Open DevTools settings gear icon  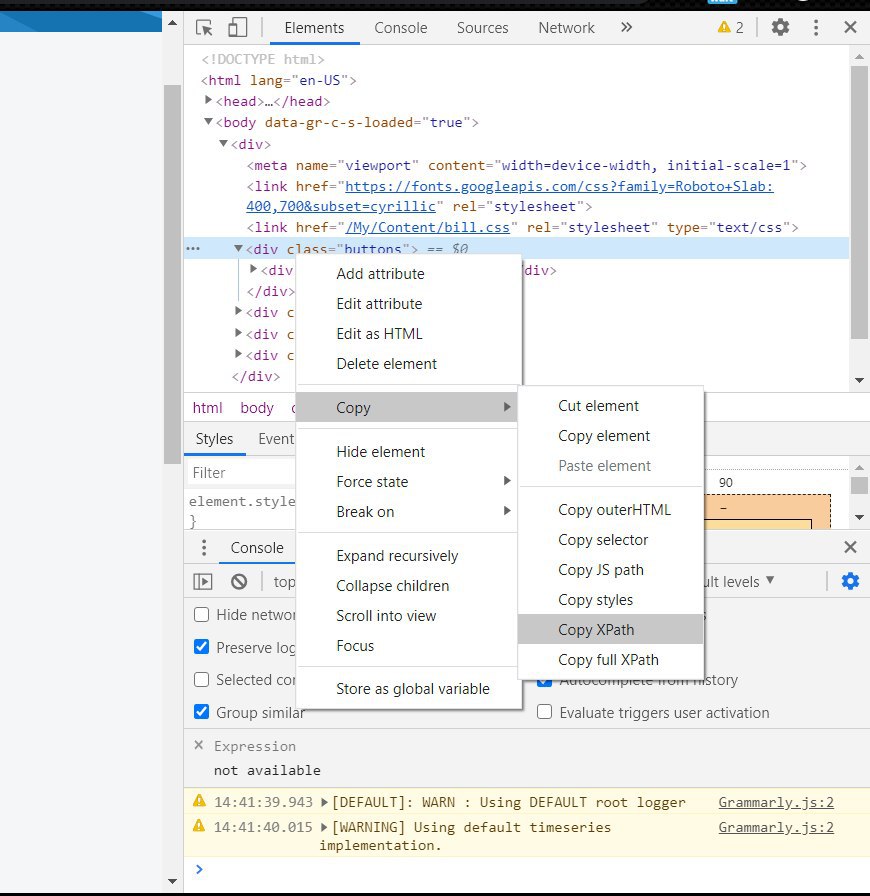tap(780, 28)
